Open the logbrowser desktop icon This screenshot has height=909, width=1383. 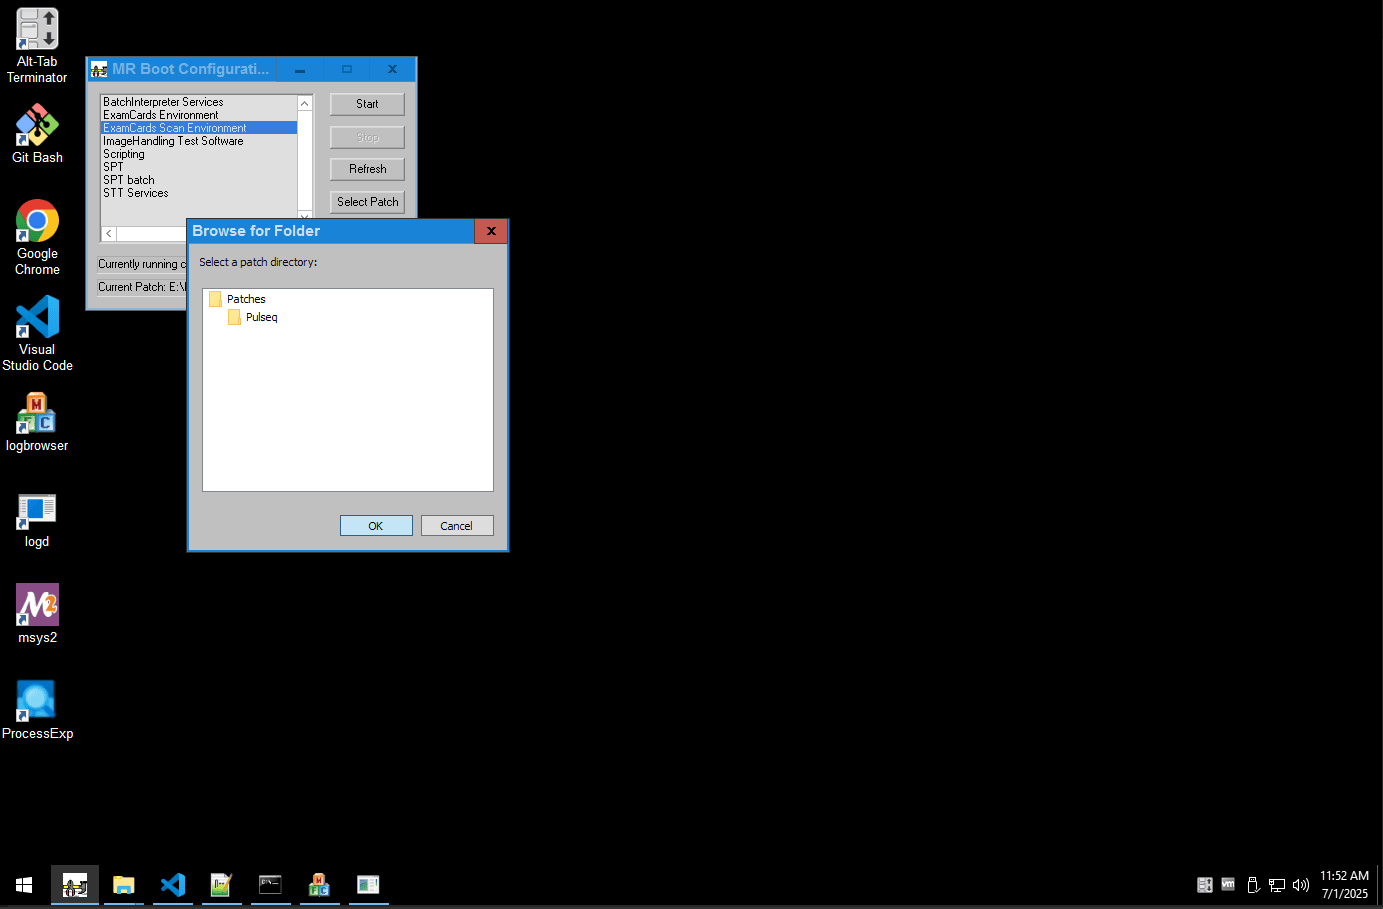point(37,422)
